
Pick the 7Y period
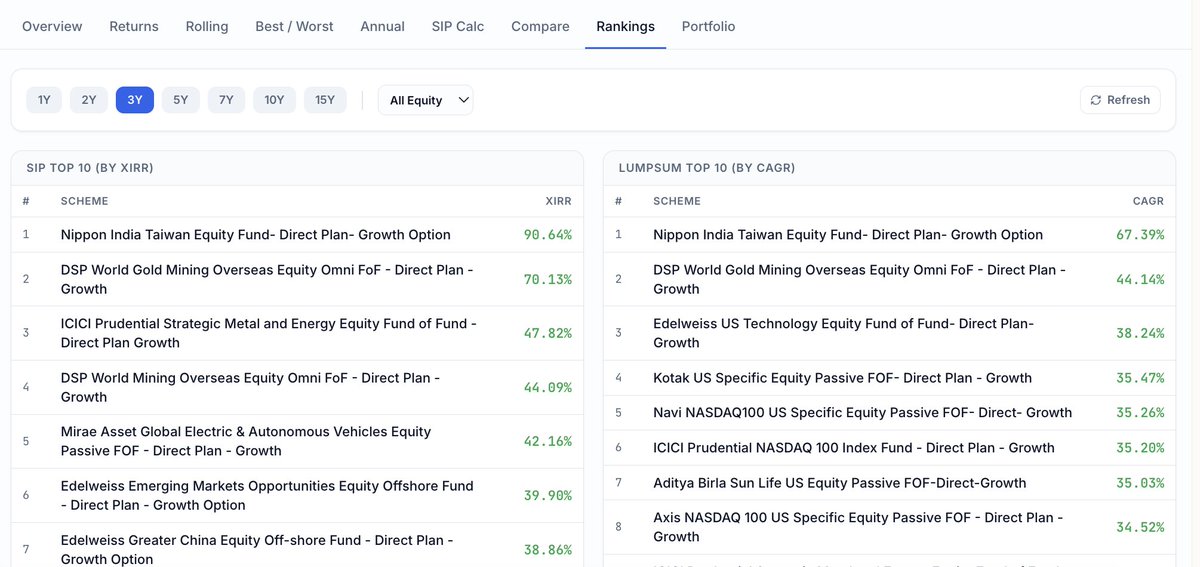point(226,100)
